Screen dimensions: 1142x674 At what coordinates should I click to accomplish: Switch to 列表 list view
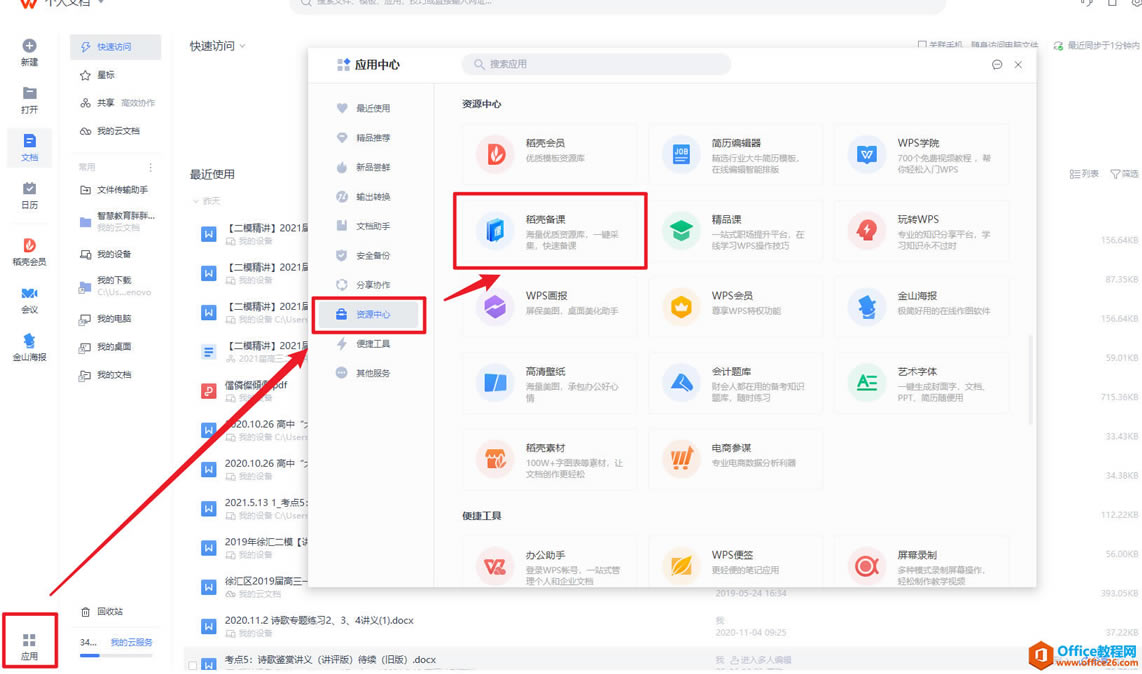(x=1084, y=174)
